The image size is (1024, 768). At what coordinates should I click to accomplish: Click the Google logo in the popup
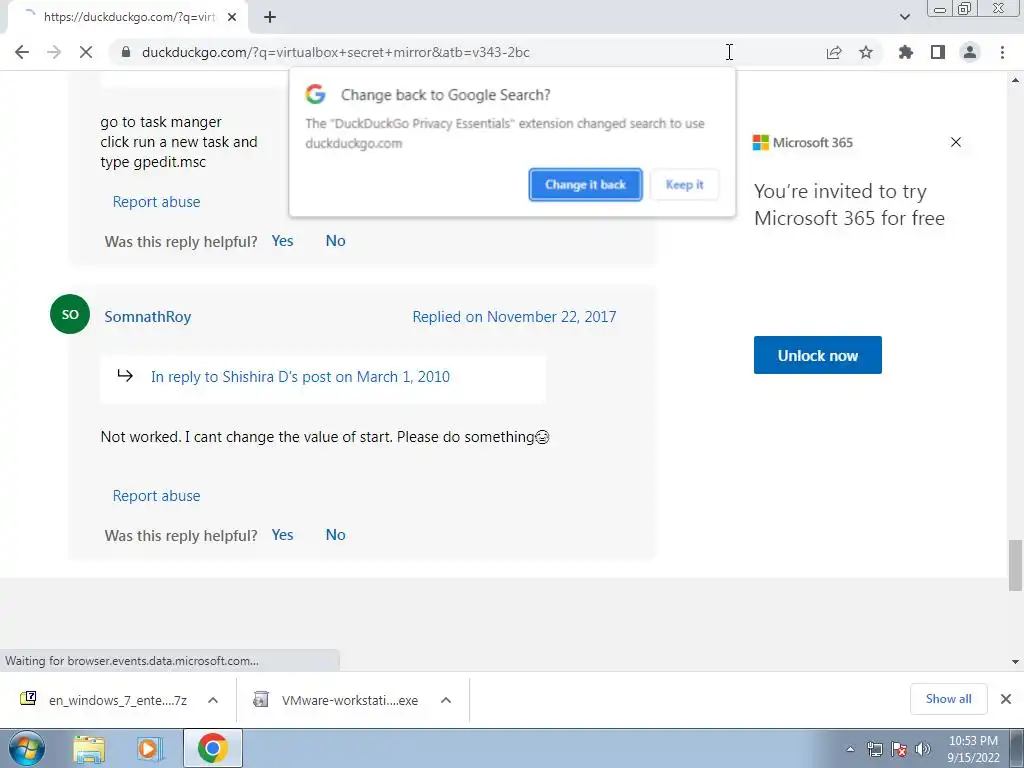(315, 95)
